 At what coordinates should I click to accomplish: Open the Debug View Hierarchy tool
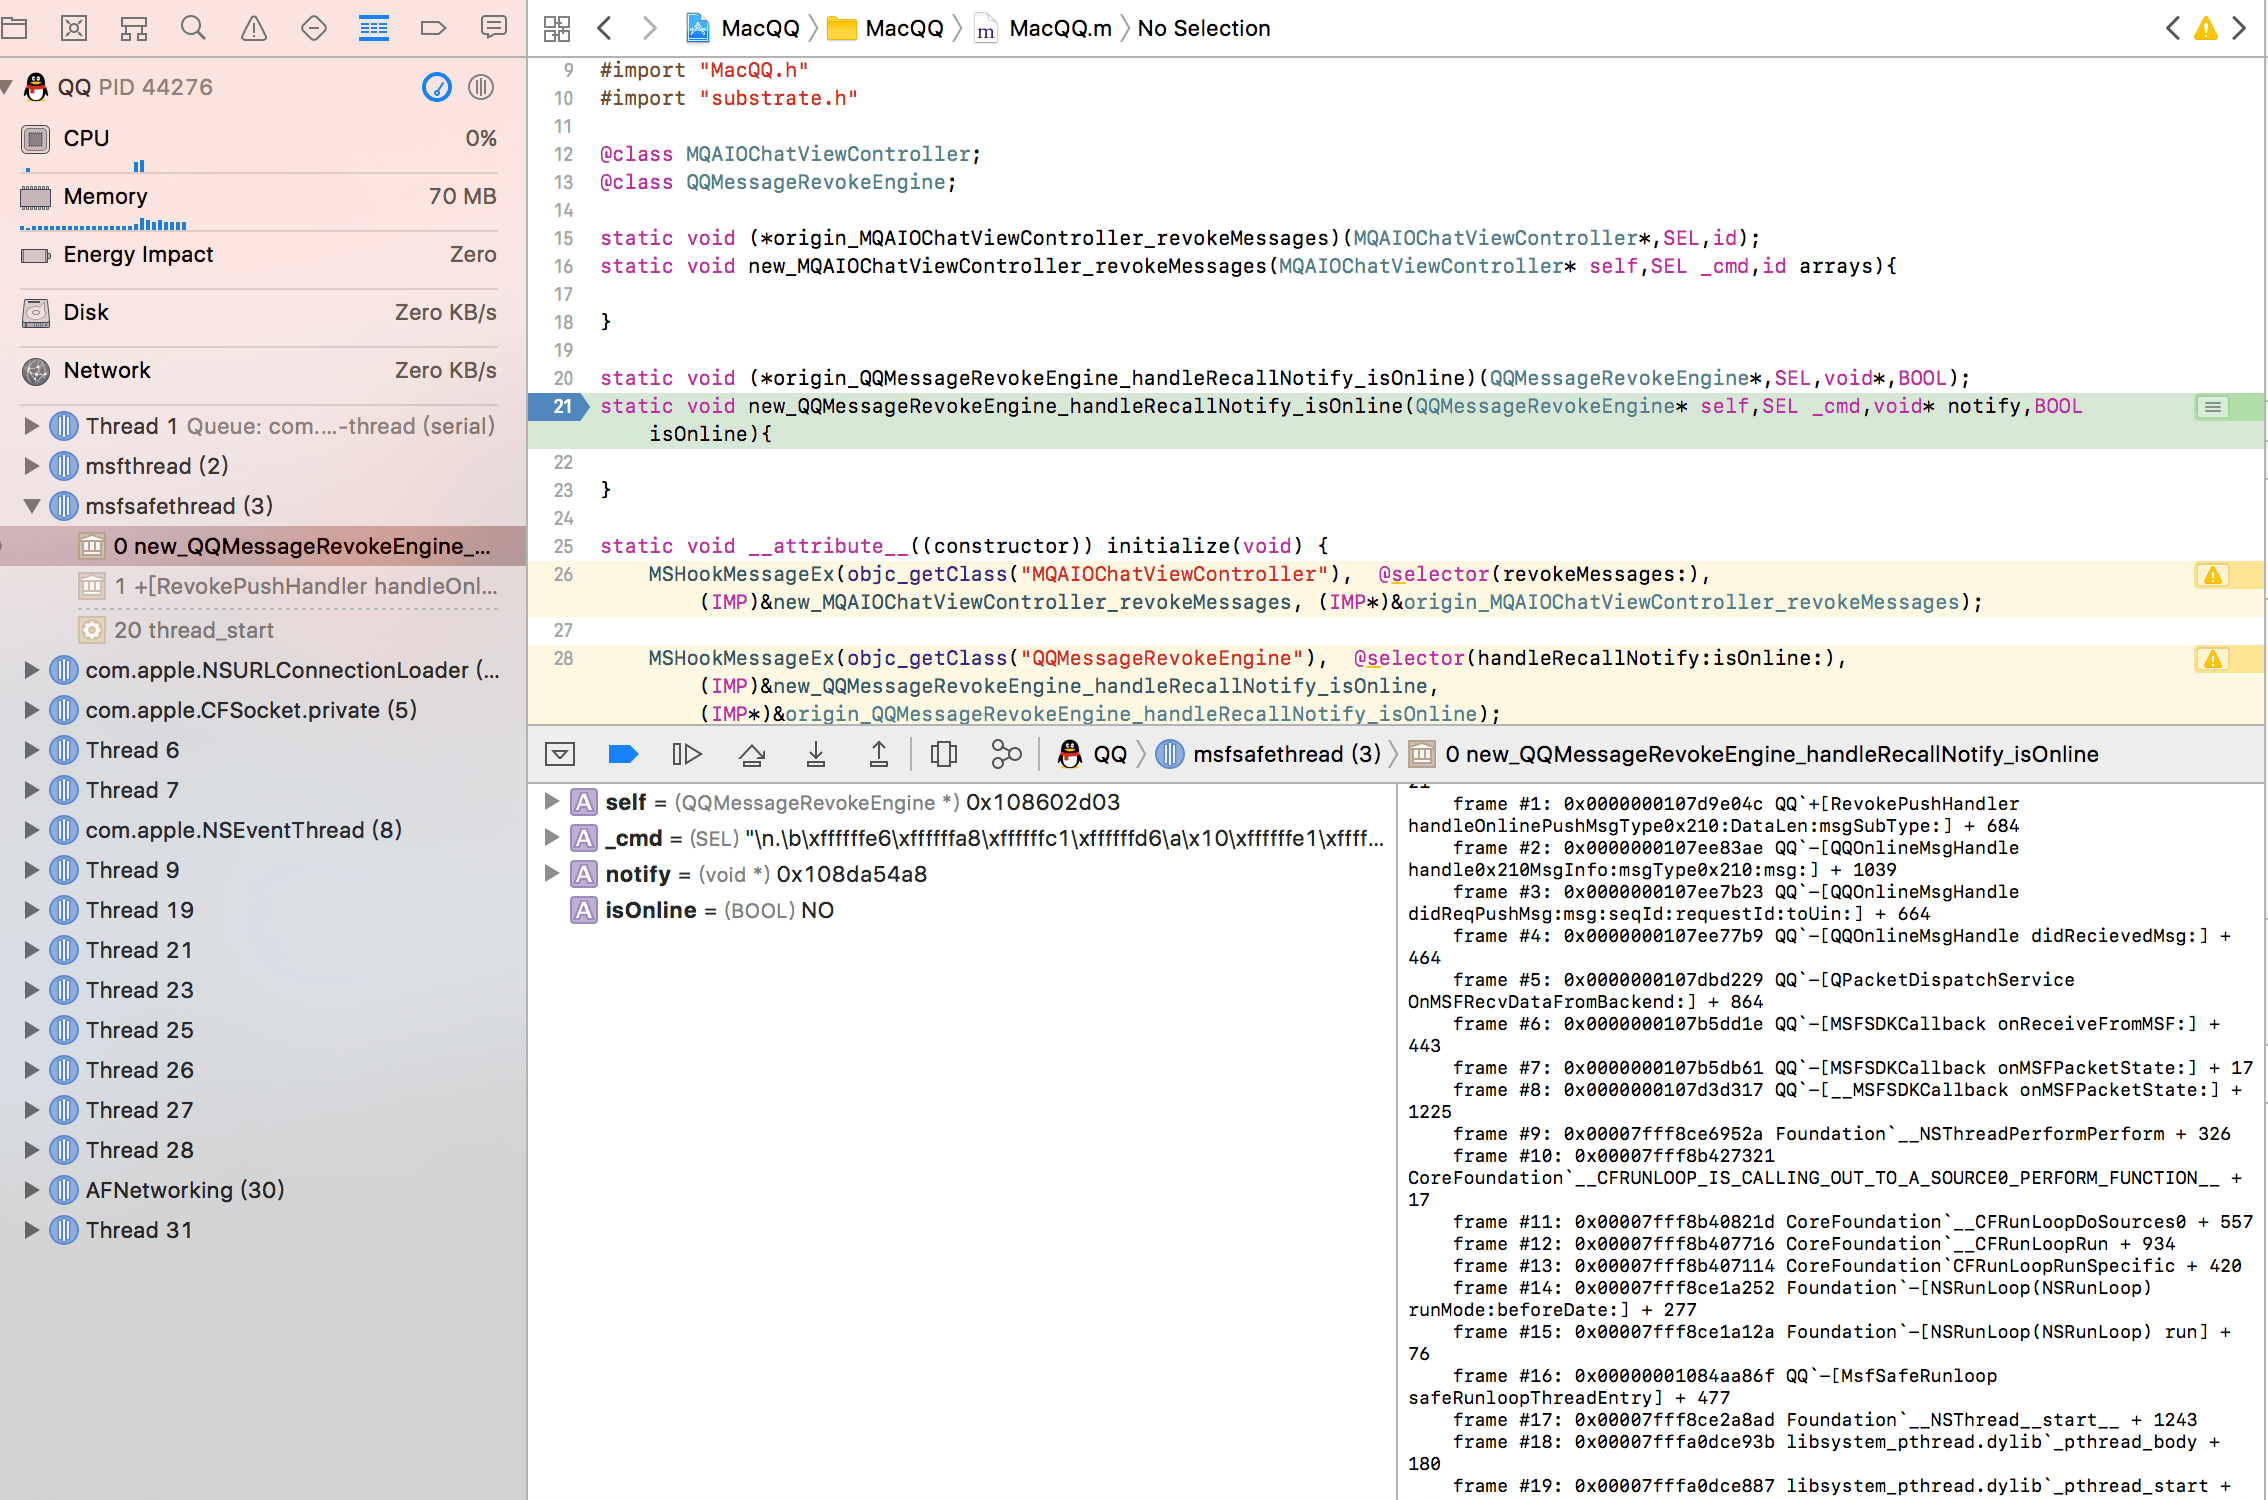(943, 754)
